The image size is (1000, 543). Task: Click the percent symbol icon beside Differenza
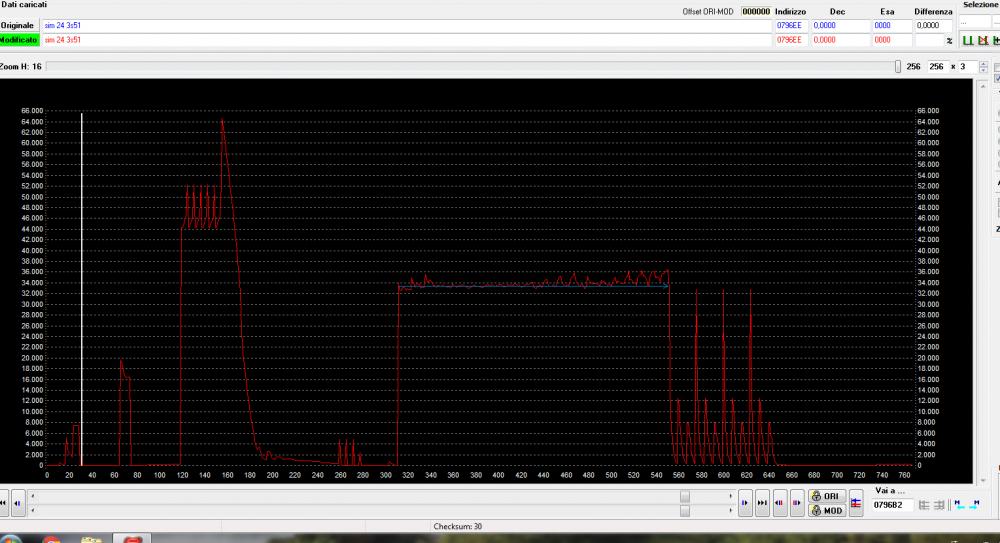949,41
